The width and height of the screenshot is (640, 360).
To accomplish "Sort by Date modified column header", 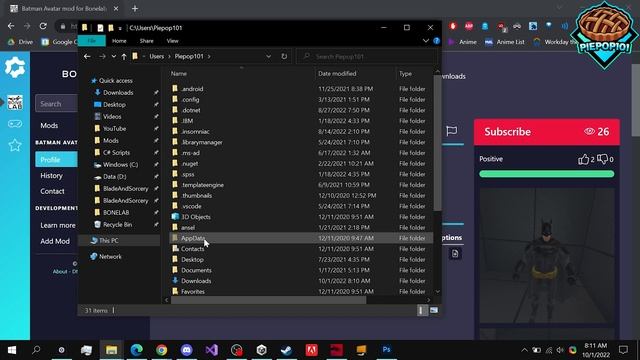I will click(x=337, y=73).
